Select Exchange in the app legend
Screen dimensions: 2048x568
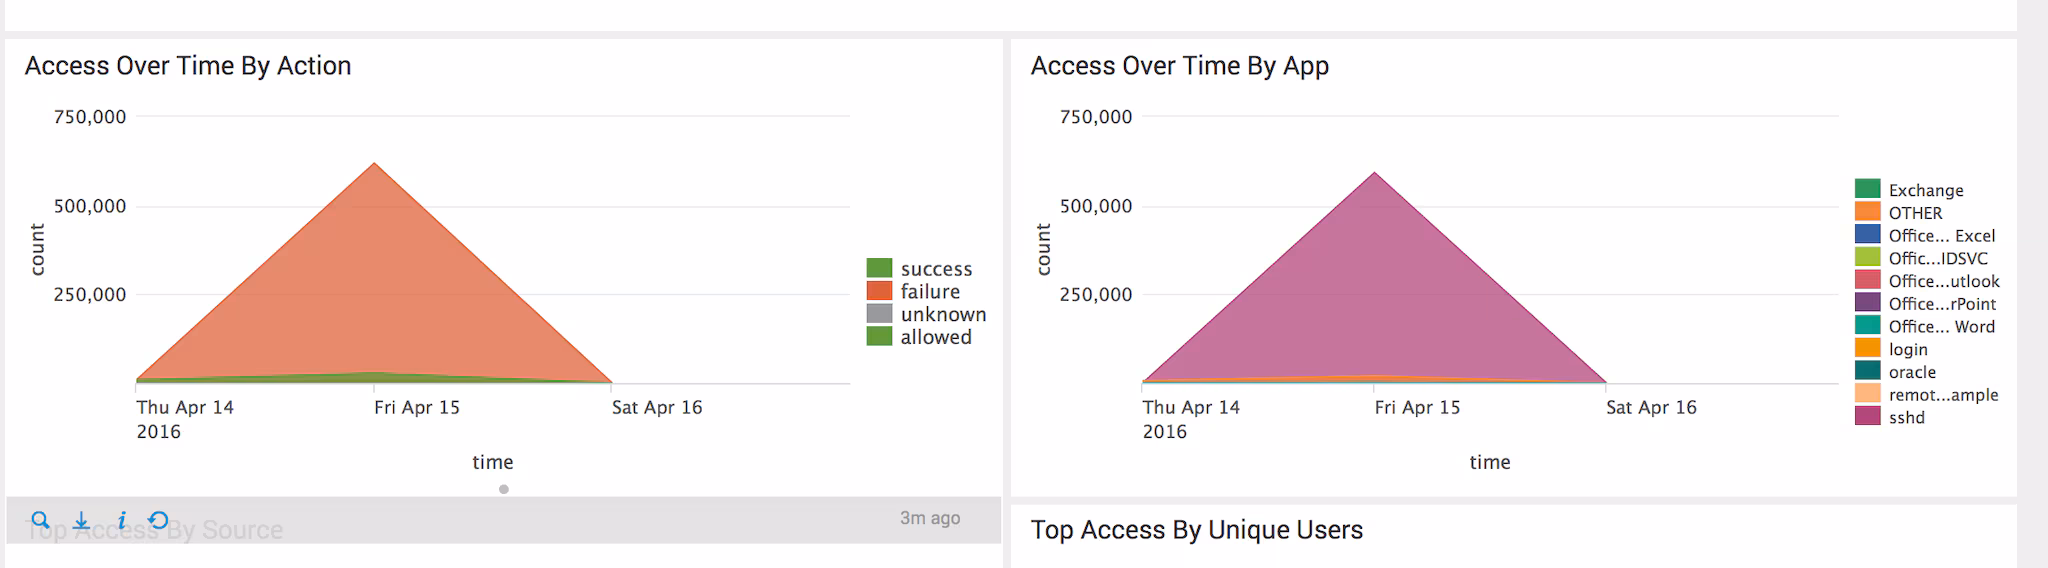click(1925, 190)
